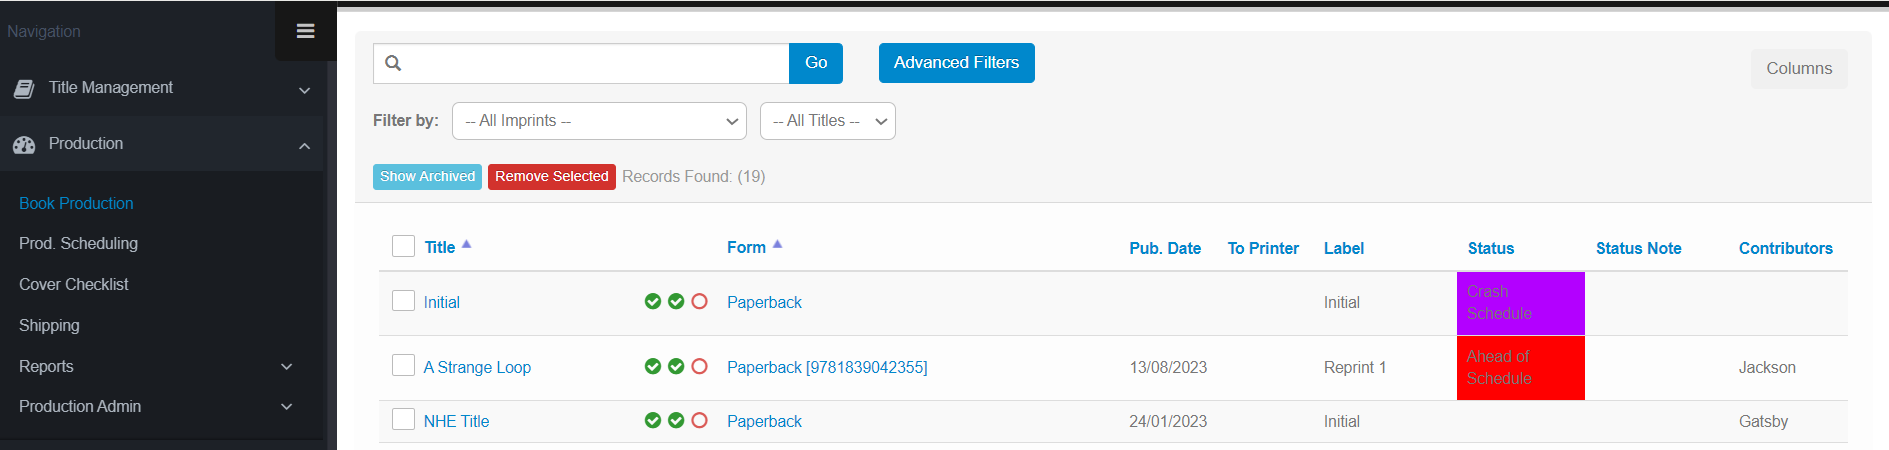Click the Title Management book icon
Image resolution: width=1889 pixels, height=450 pixels.
coord(24,89)
